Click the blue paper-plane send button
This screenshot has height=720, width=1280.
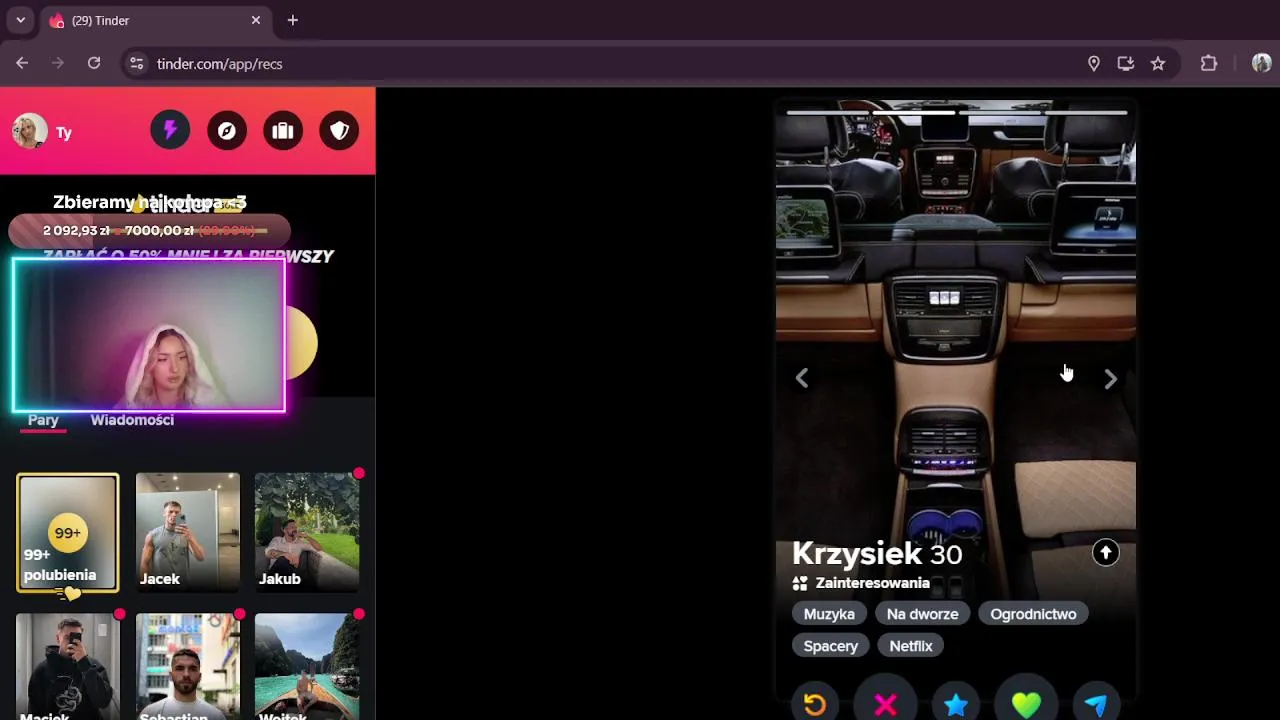tap(1096, 704)
